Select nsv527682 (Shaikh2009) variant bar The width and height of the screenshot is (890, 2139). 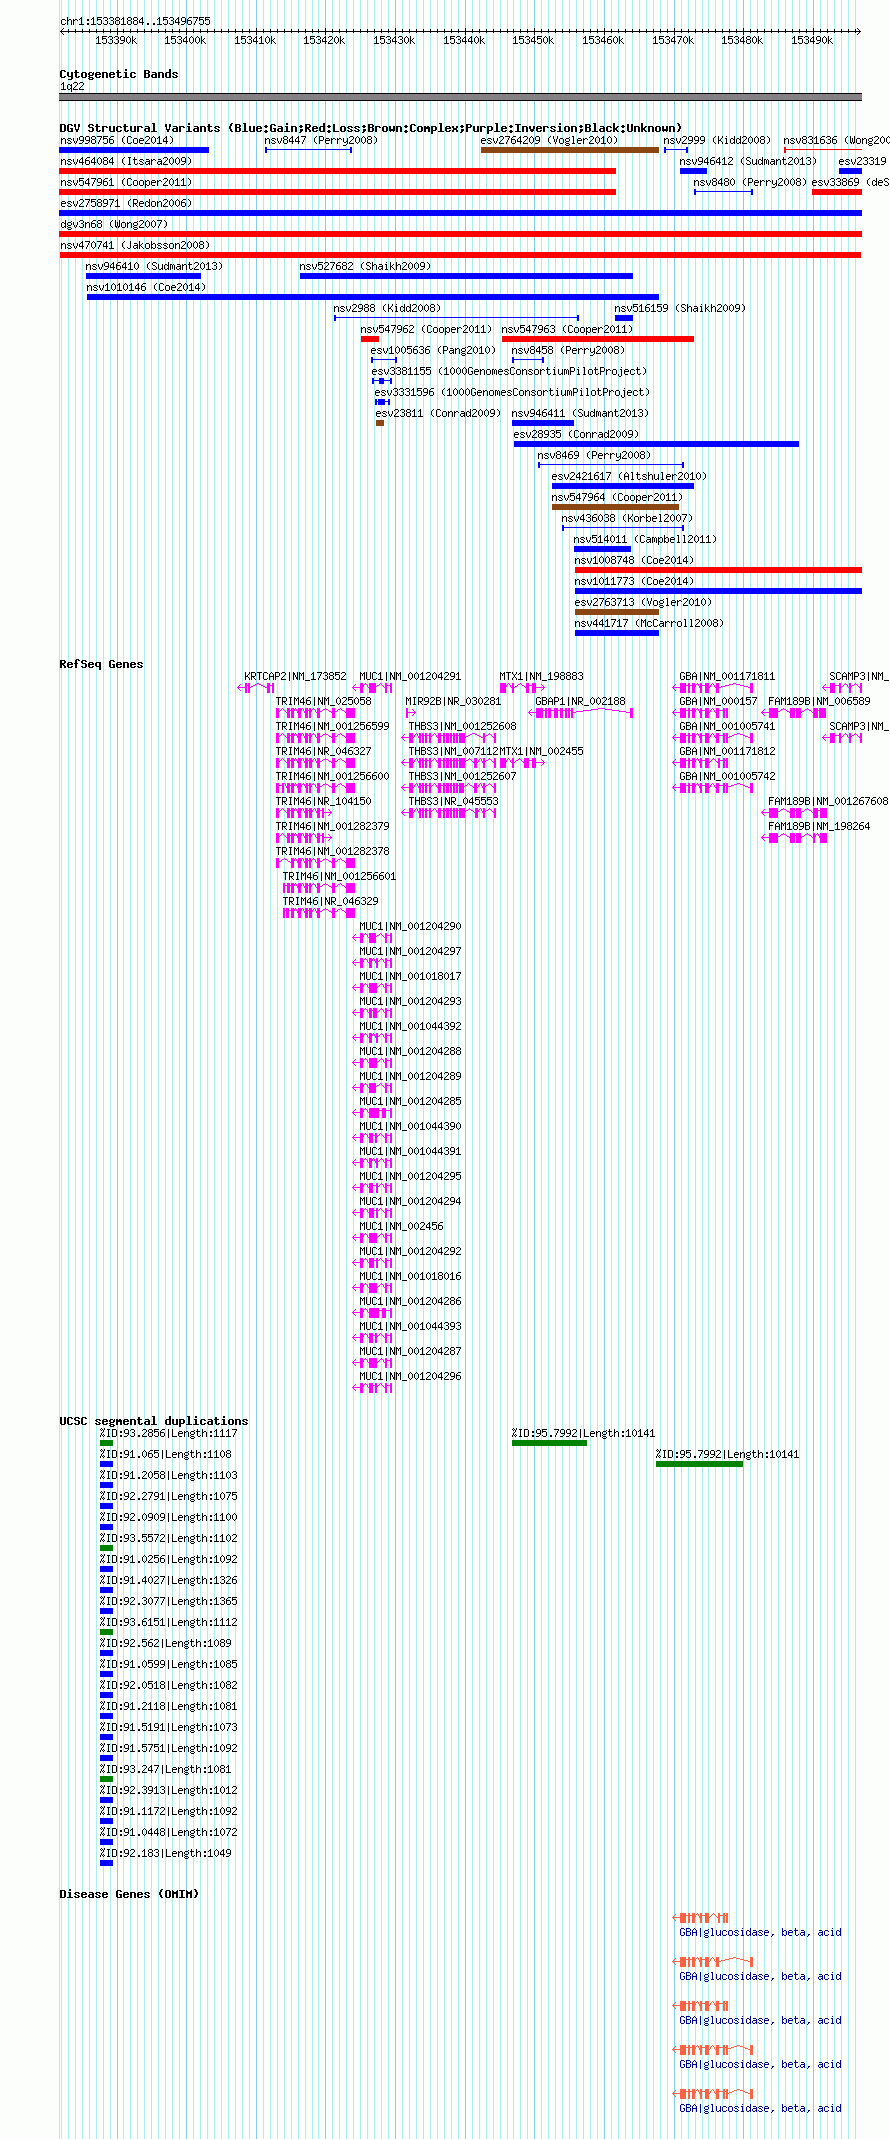pyautogui.click(x=466, y=276)
